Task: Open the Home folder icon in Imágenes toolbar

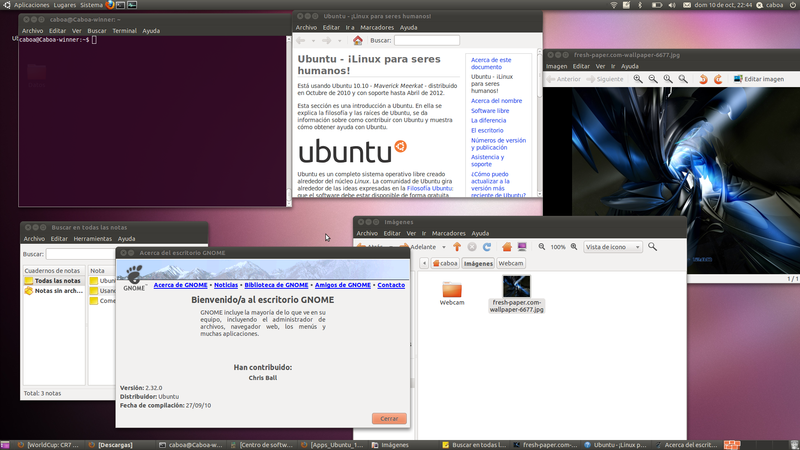Action: click(507, 247)
